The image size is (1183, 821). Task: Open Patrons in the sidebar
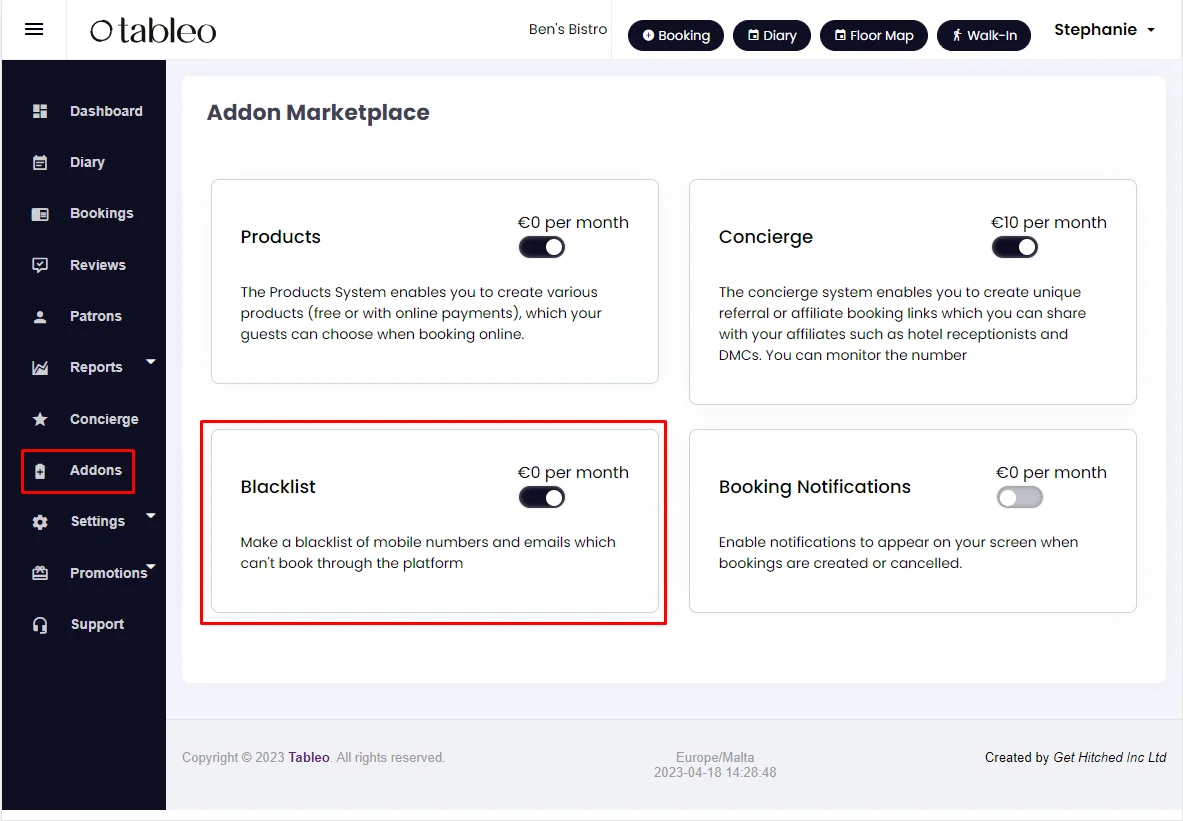[x=96, y=316]
